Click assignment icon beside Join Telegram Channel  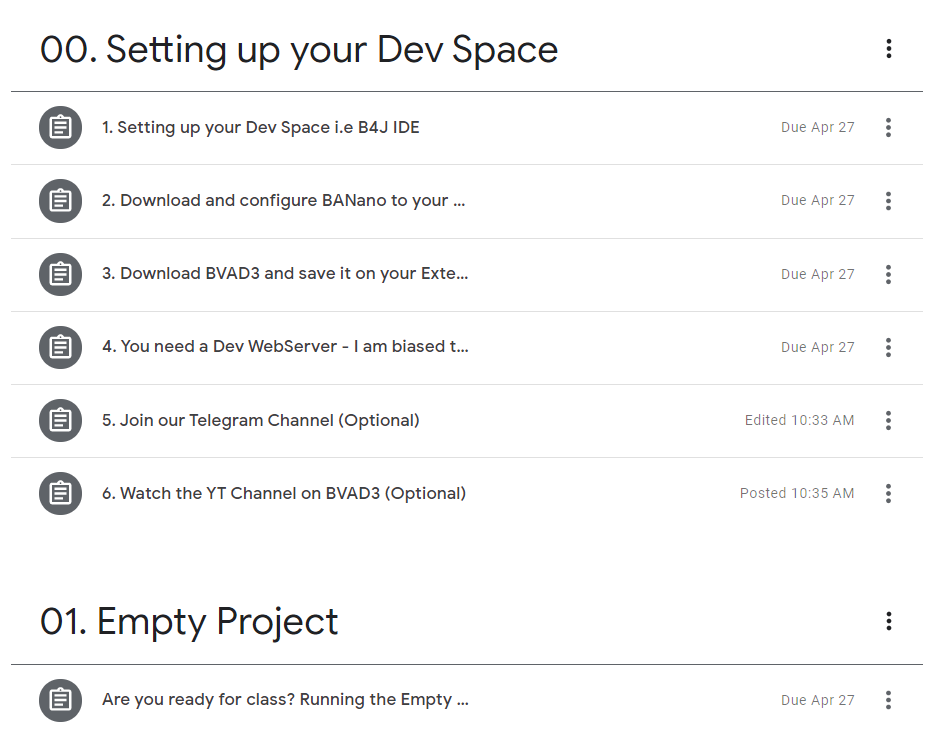(60, 420)
